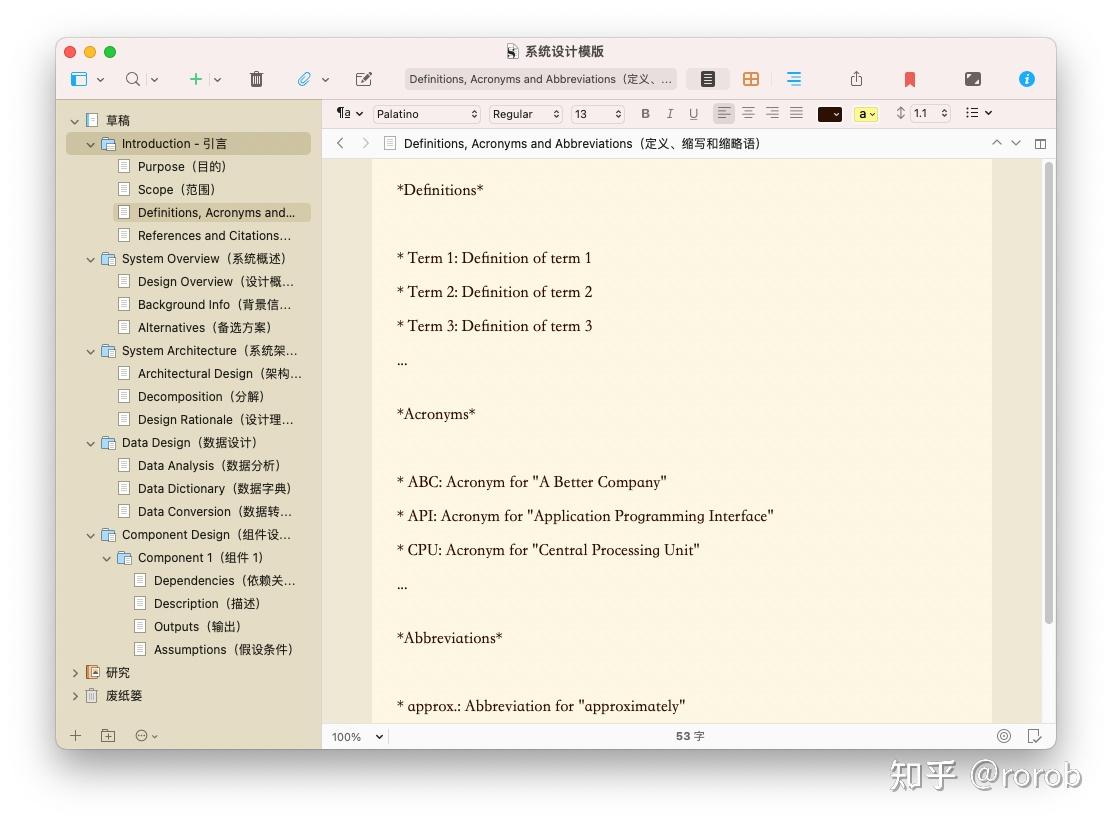Expand the 研究 folder

(75, 673)
